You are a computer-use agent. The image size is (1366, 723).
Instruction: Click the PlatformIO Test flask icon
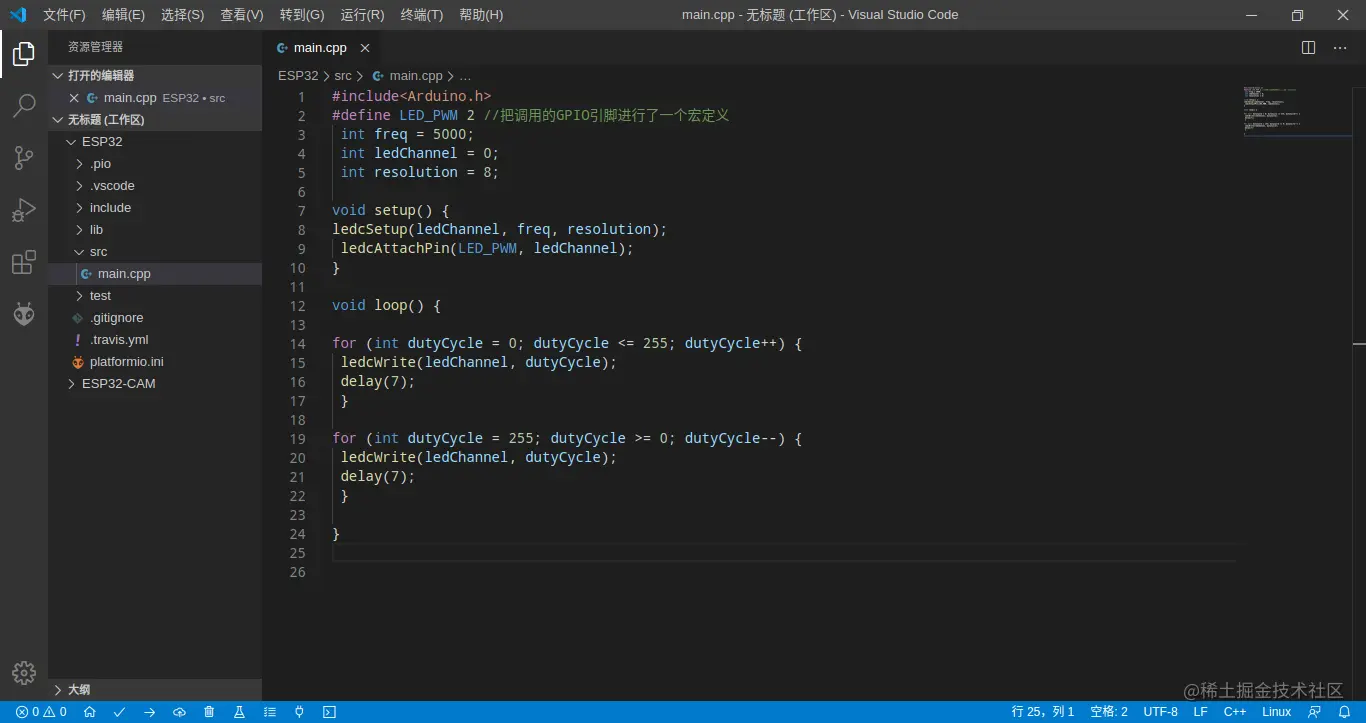pos(239,712)
